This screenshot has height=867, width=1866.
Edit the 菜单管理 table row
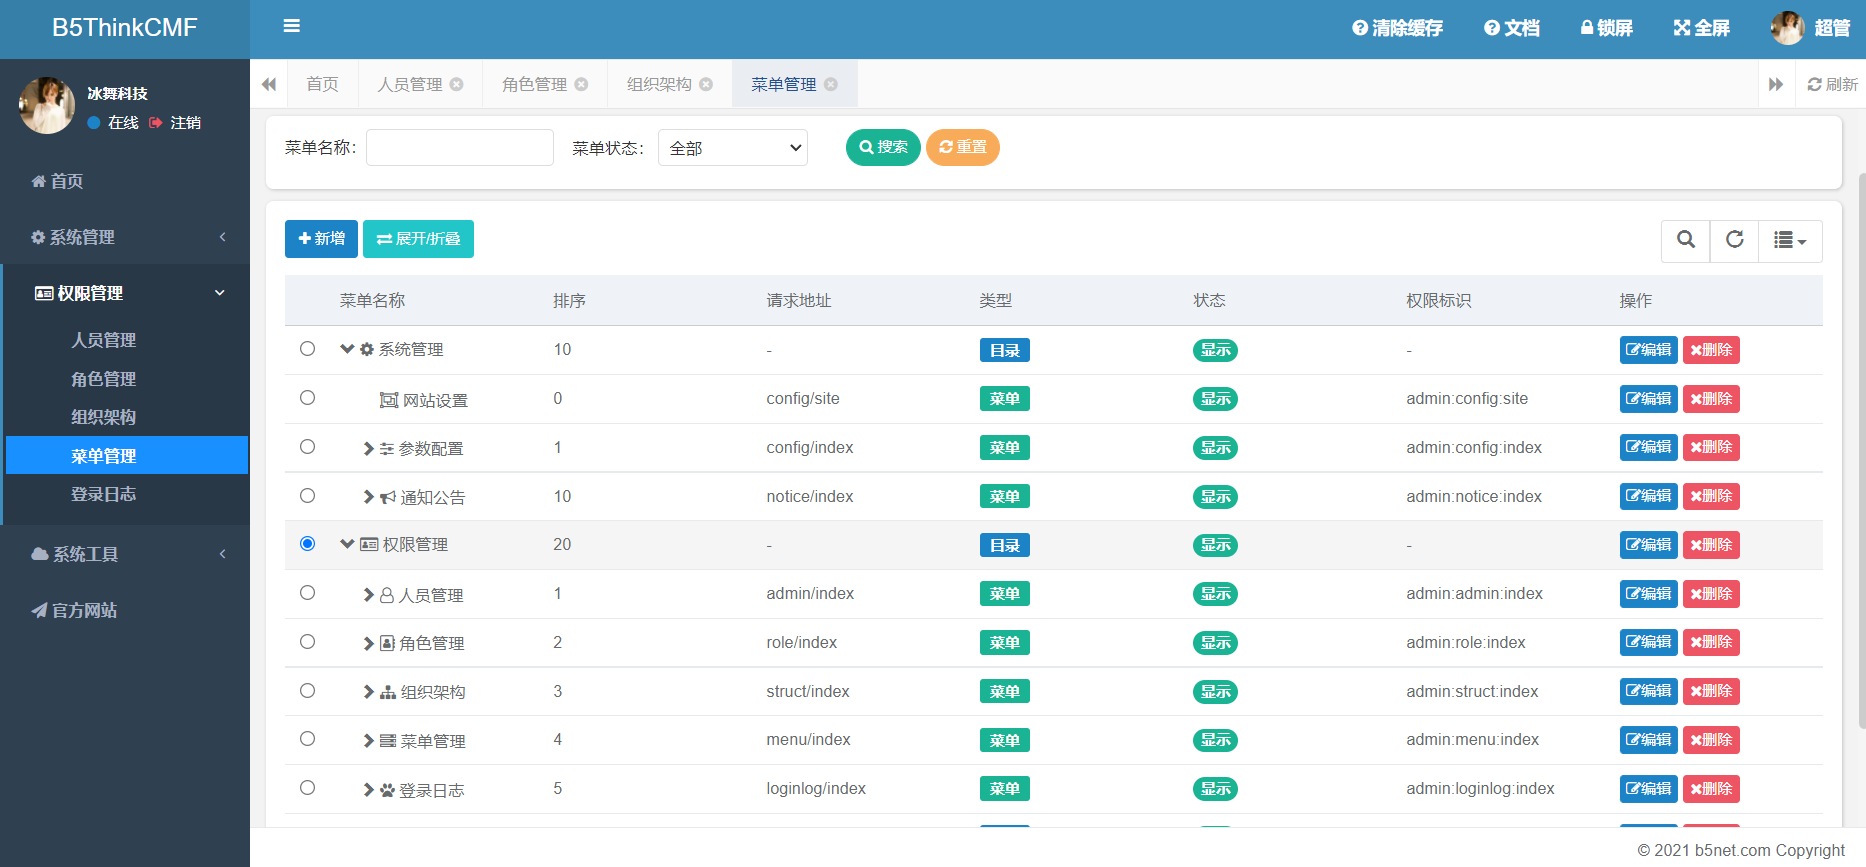point(1648,740)
